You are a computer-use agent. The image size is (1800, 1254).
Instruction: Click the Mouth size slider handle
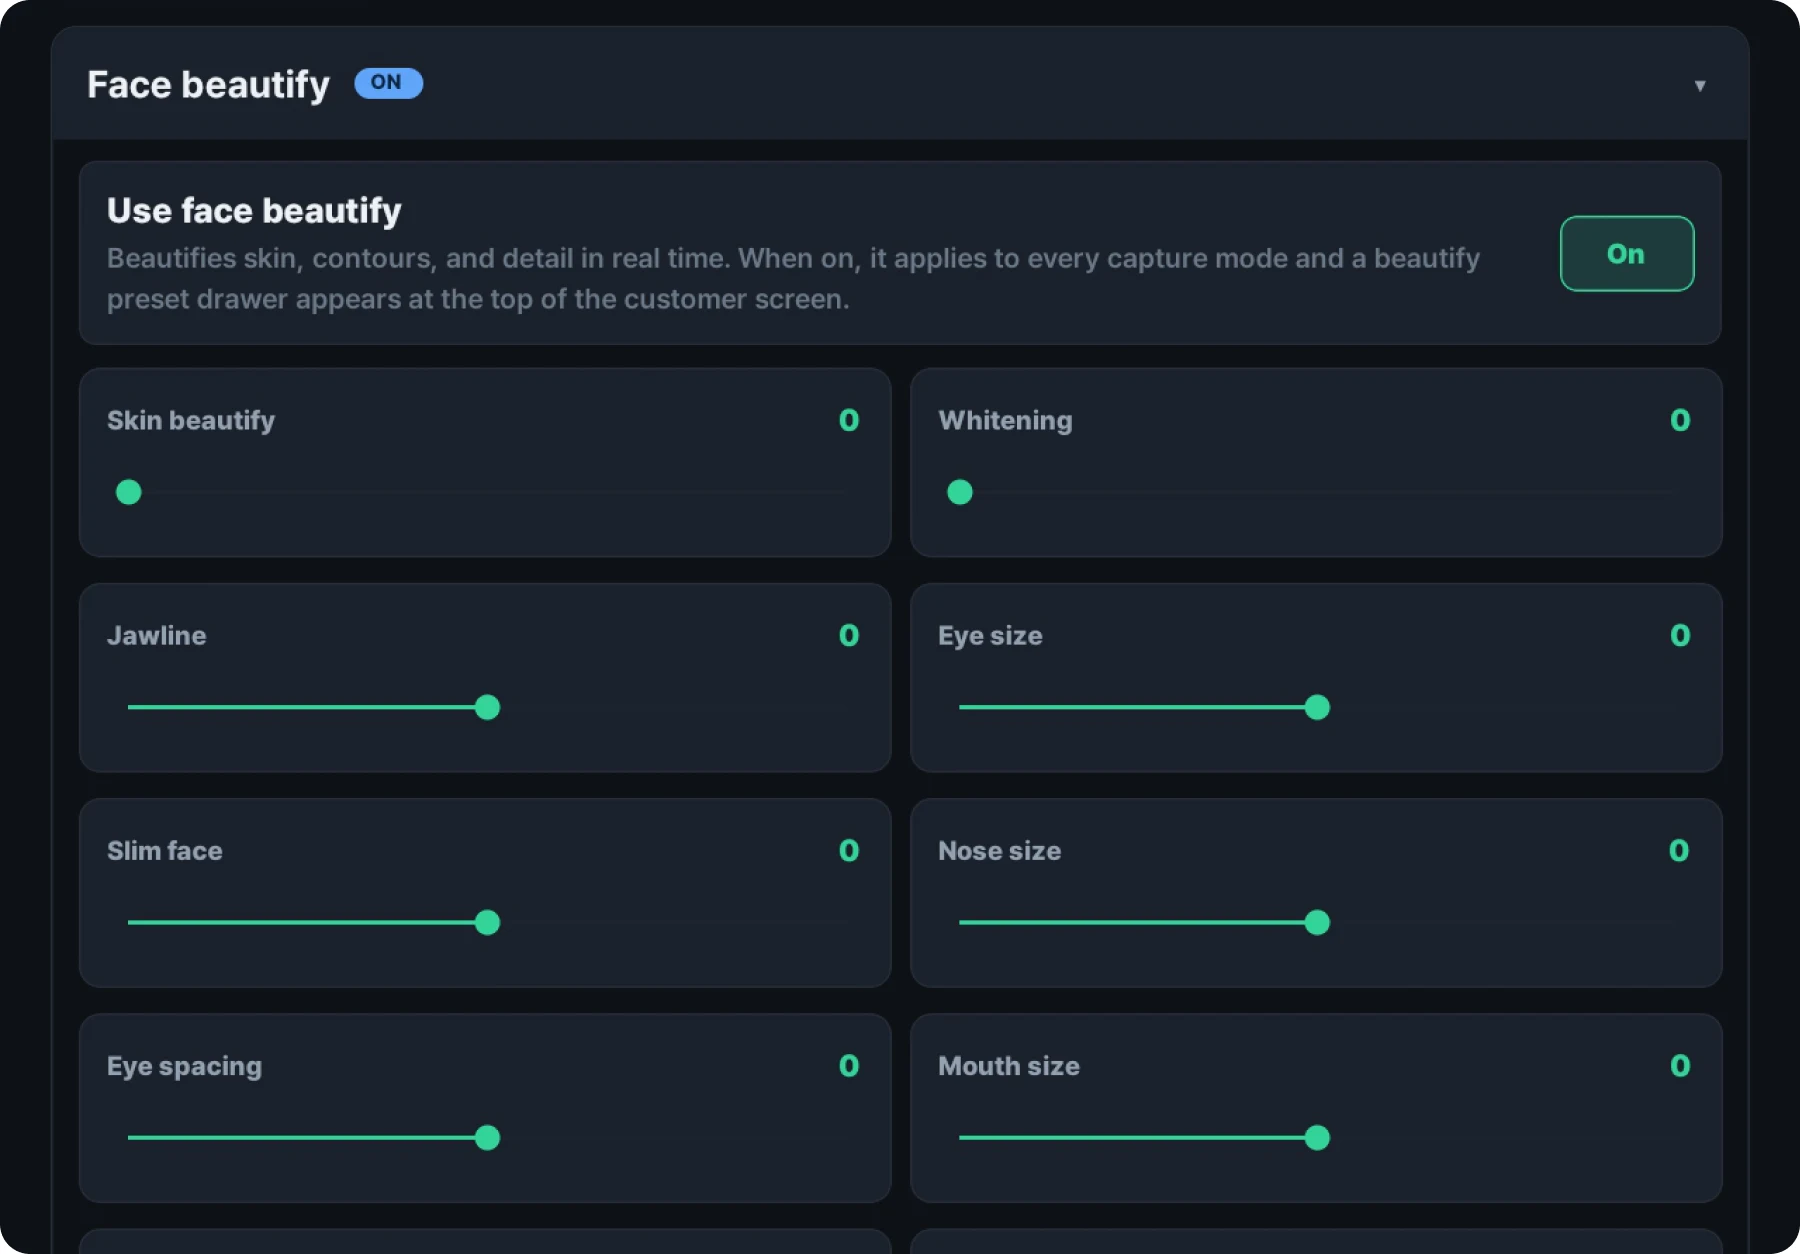tap(1318, 1138)
